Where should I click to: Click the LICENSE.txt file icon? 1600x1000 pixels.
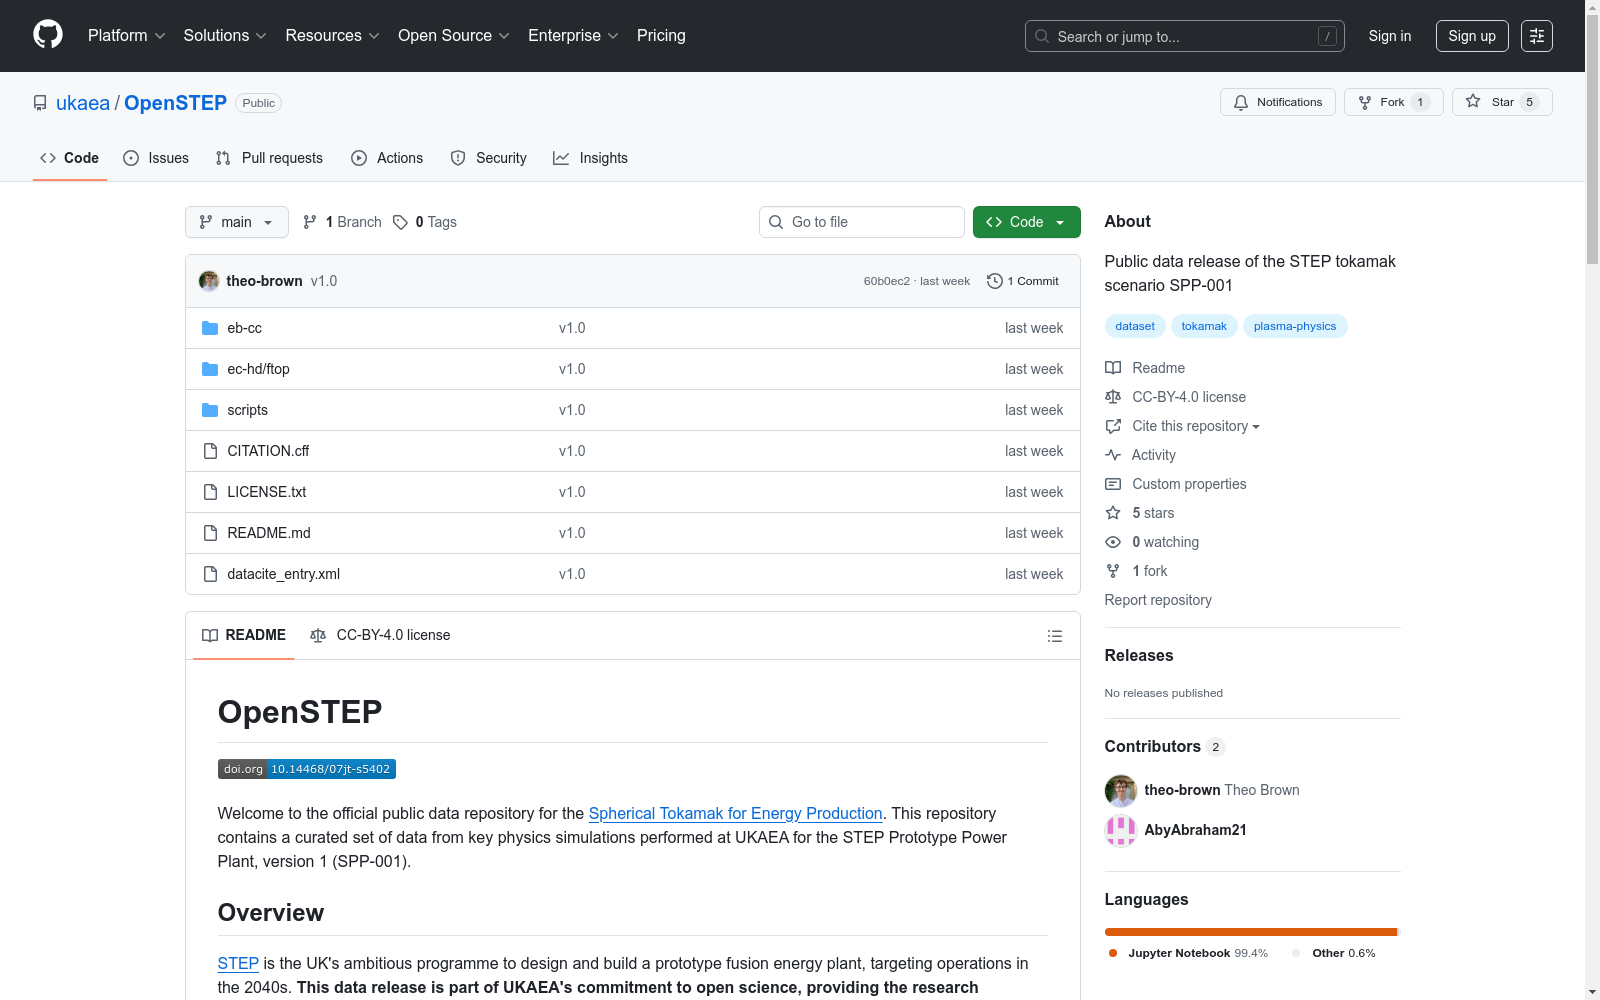click(210, 492)
